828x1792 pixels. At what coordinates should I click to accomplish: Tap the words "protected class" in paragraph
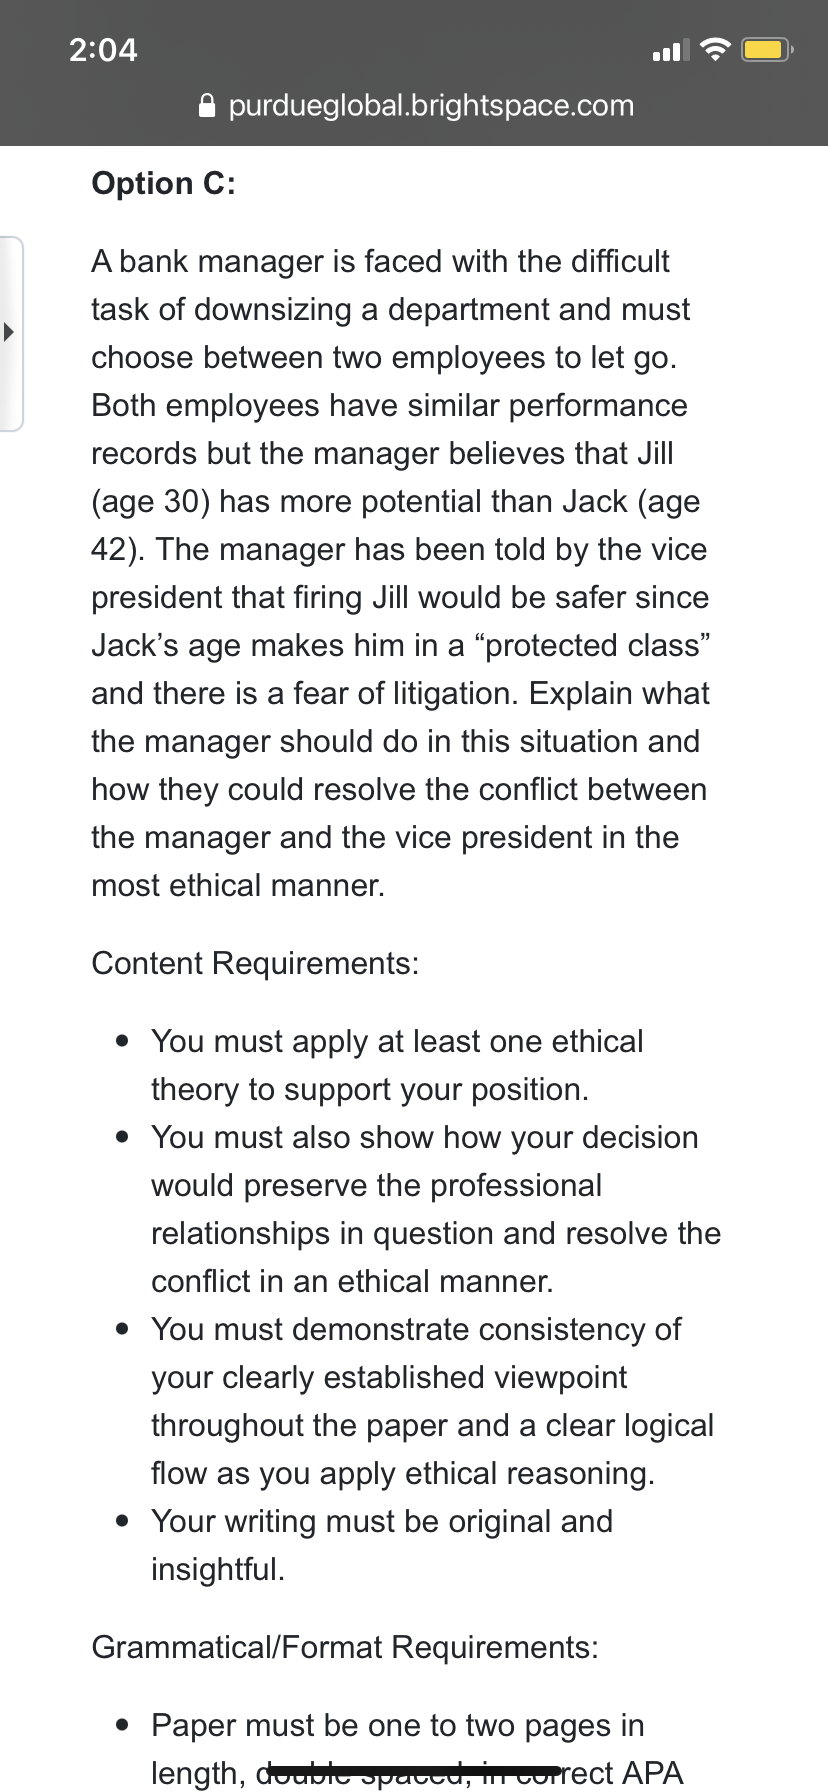click(x=597, y=645)
